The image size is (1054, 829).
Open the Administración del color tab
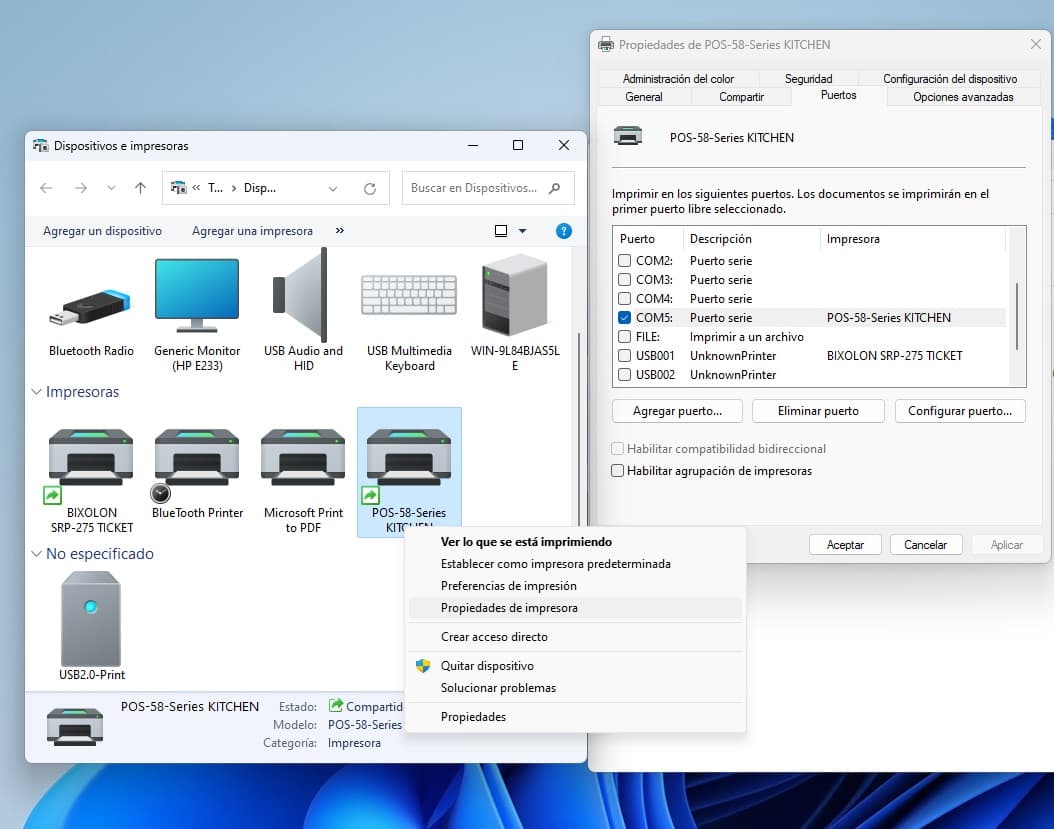click(x=678, y=79)
